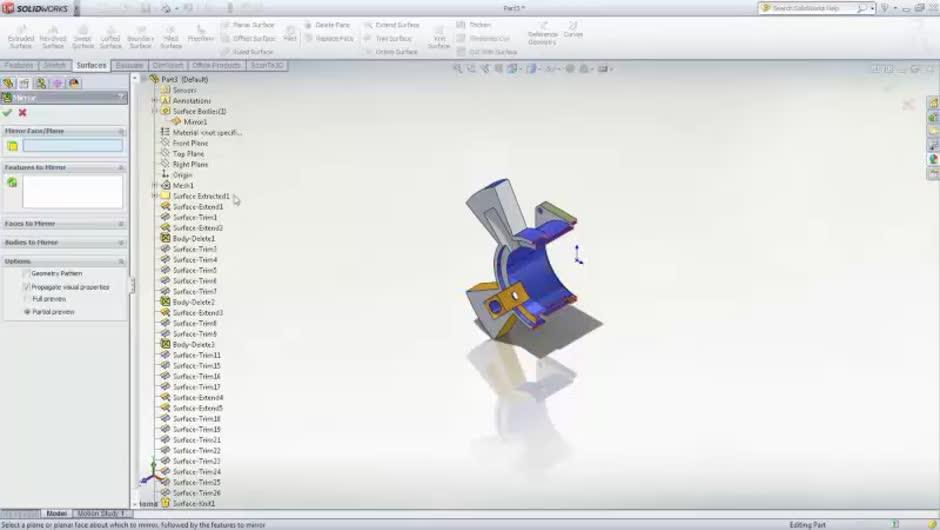Confirm the Mirror with the green checkmark
The width and height of the screenshot is (940, 530).
click(8, 113)
